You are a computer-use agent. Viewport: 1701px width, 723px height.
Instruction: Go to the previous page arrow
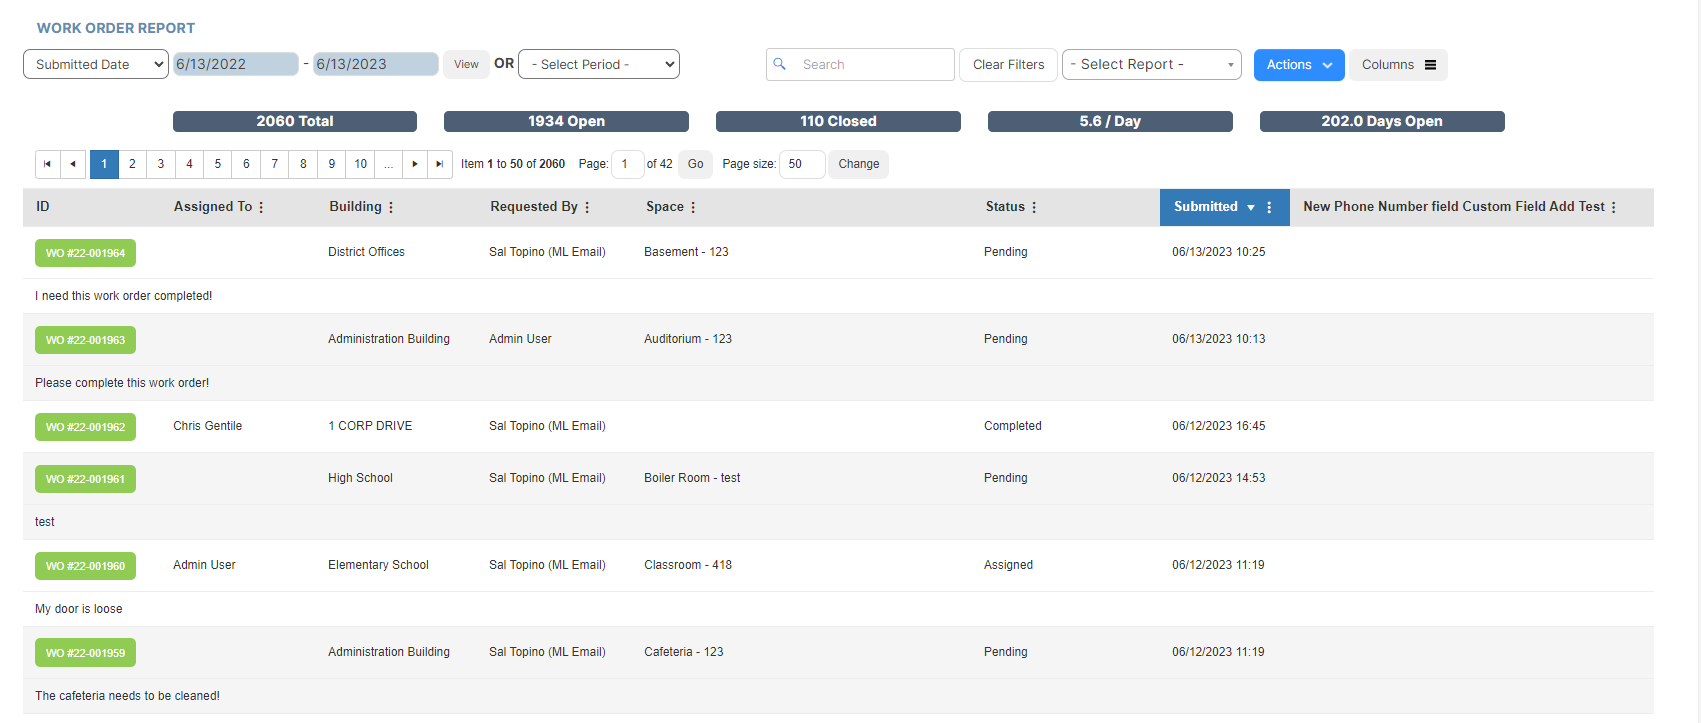click(73, 164)
